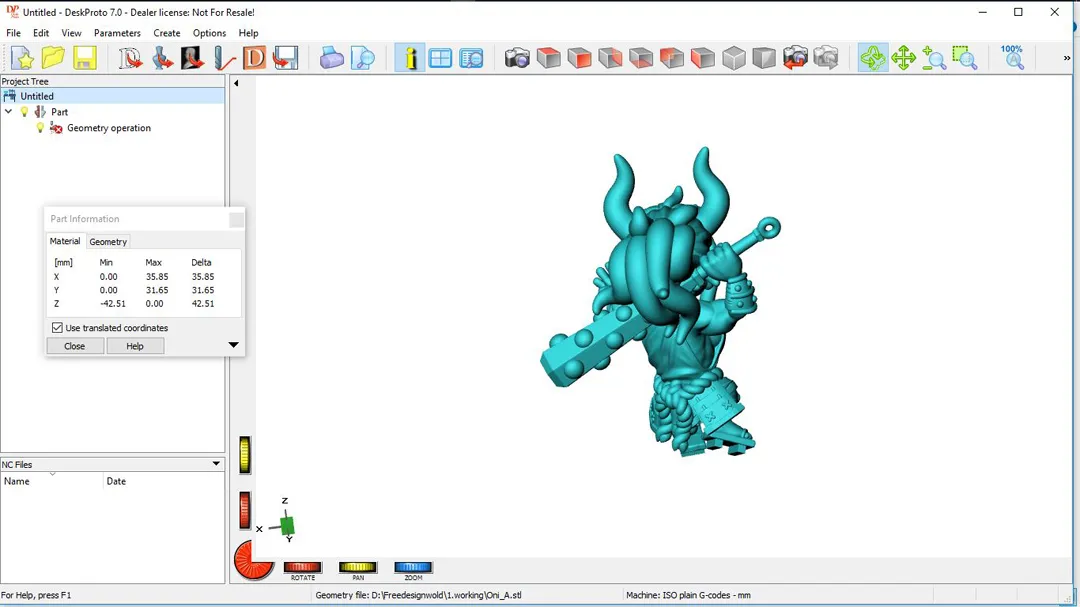1080x607 pixels.
Task: Click the dark gray cube view icon
Action: click(x=764, y=58)
